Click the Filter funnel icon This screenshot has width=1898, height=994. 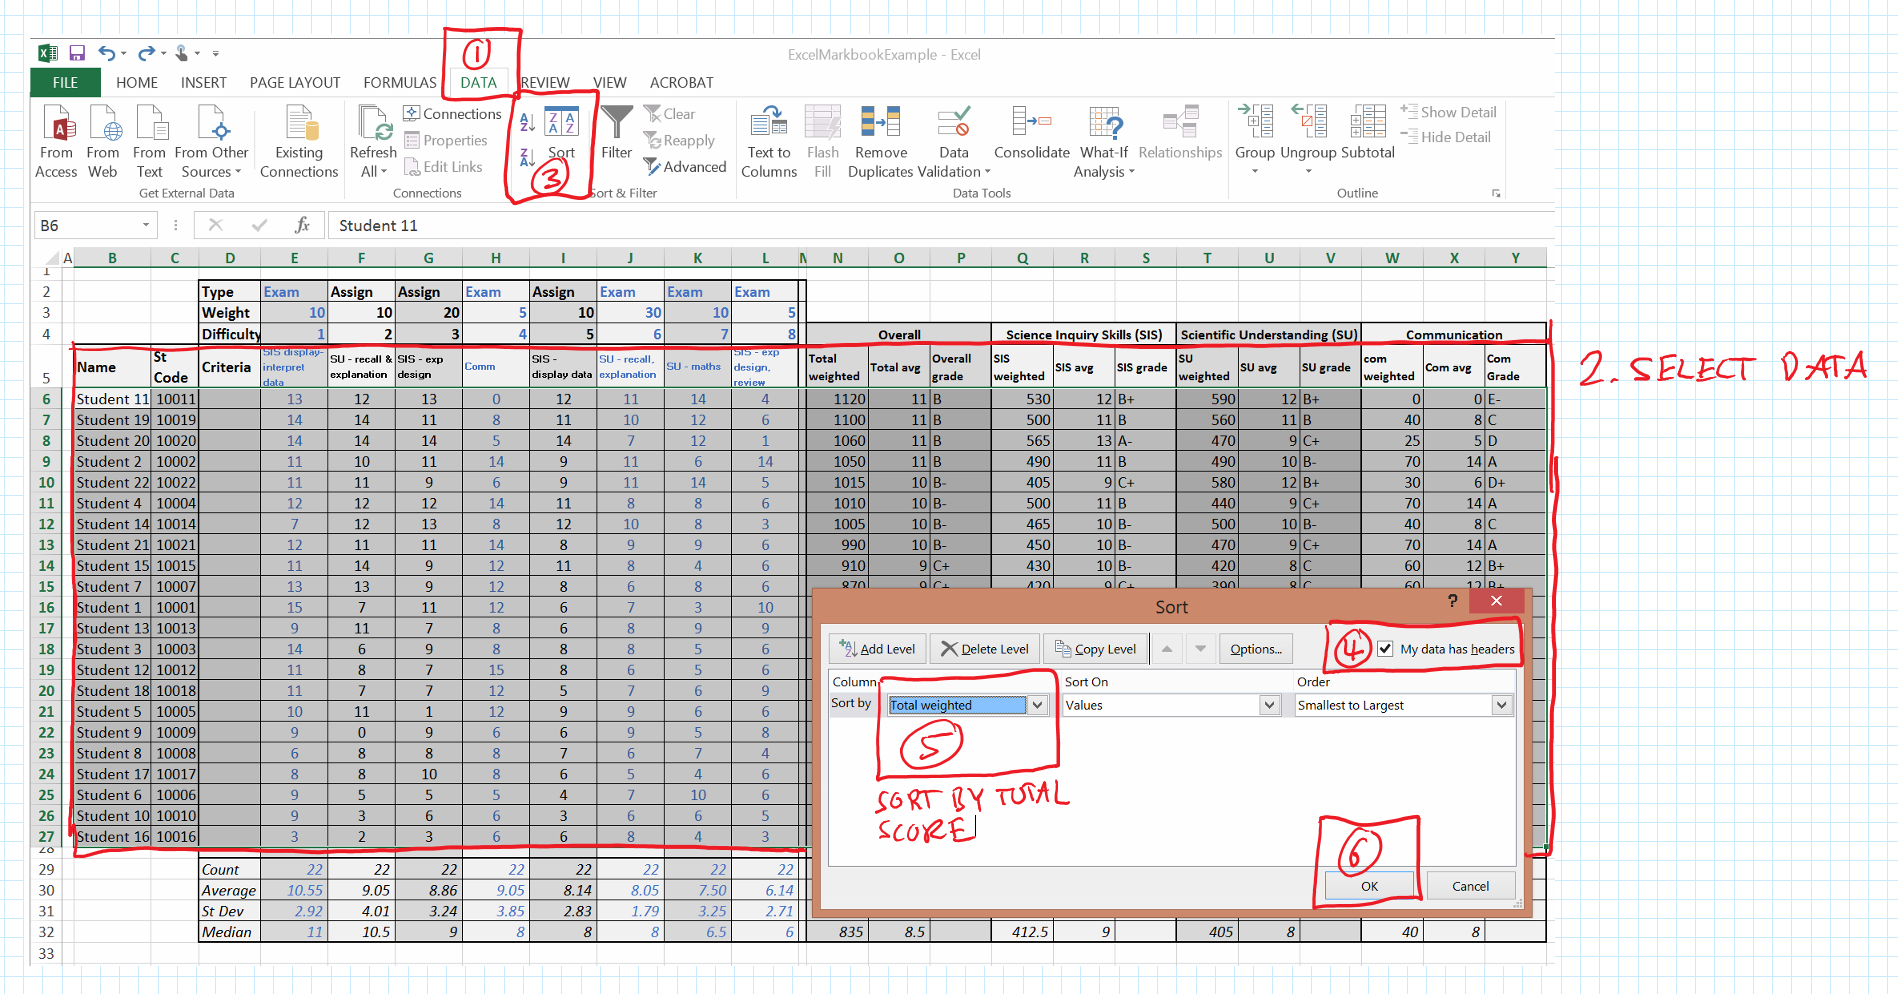616,124
